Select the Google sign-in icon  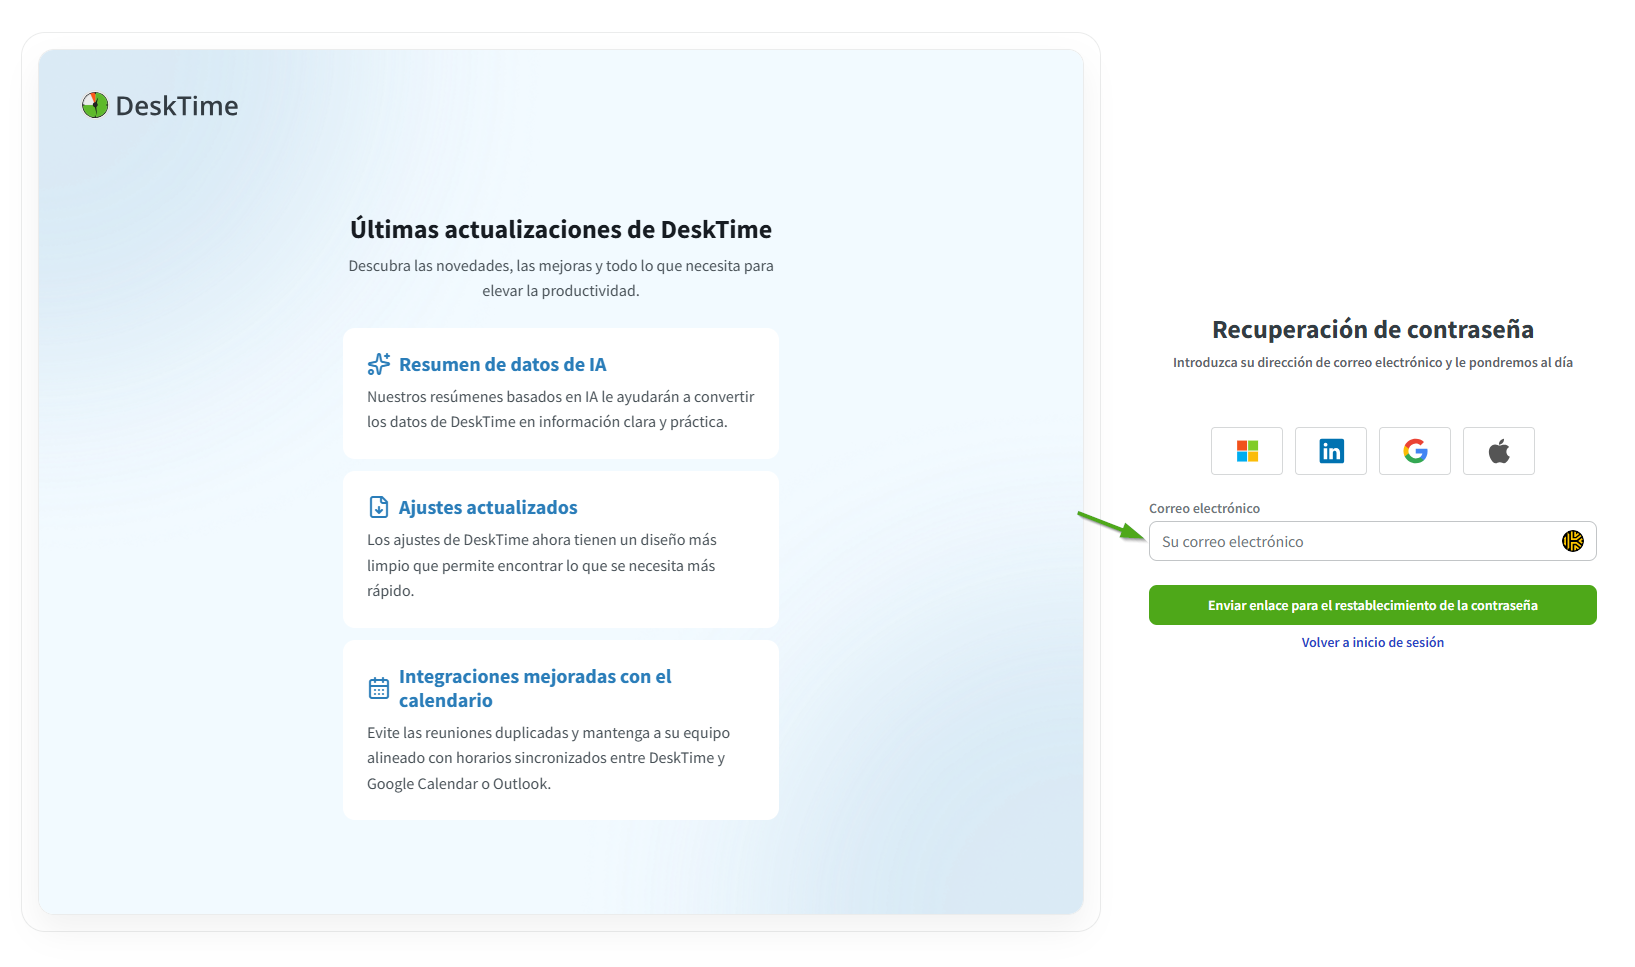(x=1414, y=451)
